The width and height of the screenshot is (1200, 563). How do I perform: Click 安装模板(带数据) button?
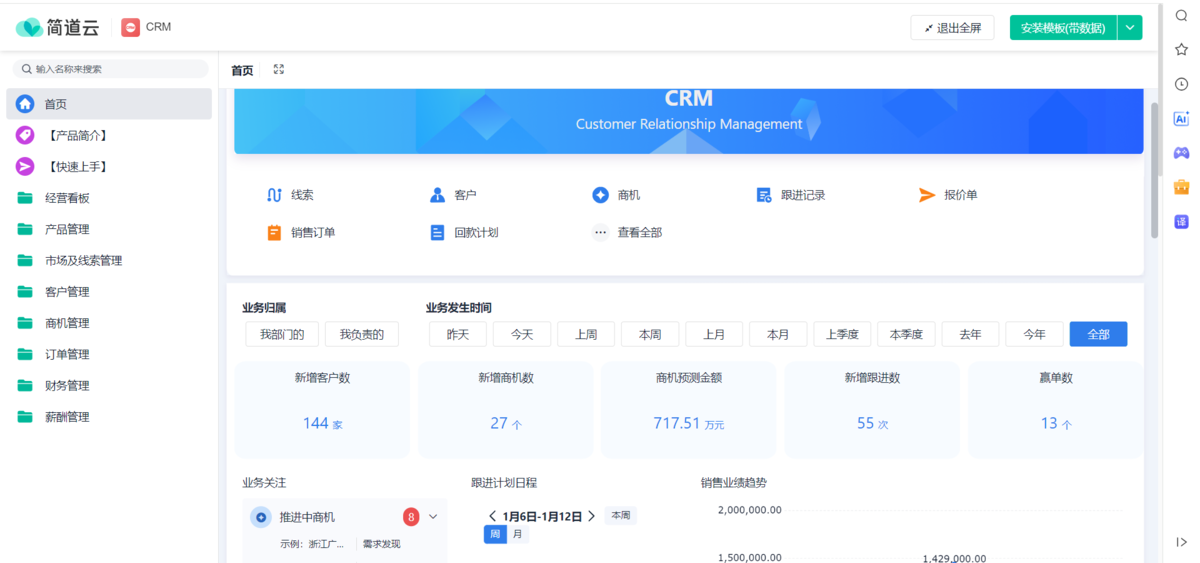tap(1063, 28)
